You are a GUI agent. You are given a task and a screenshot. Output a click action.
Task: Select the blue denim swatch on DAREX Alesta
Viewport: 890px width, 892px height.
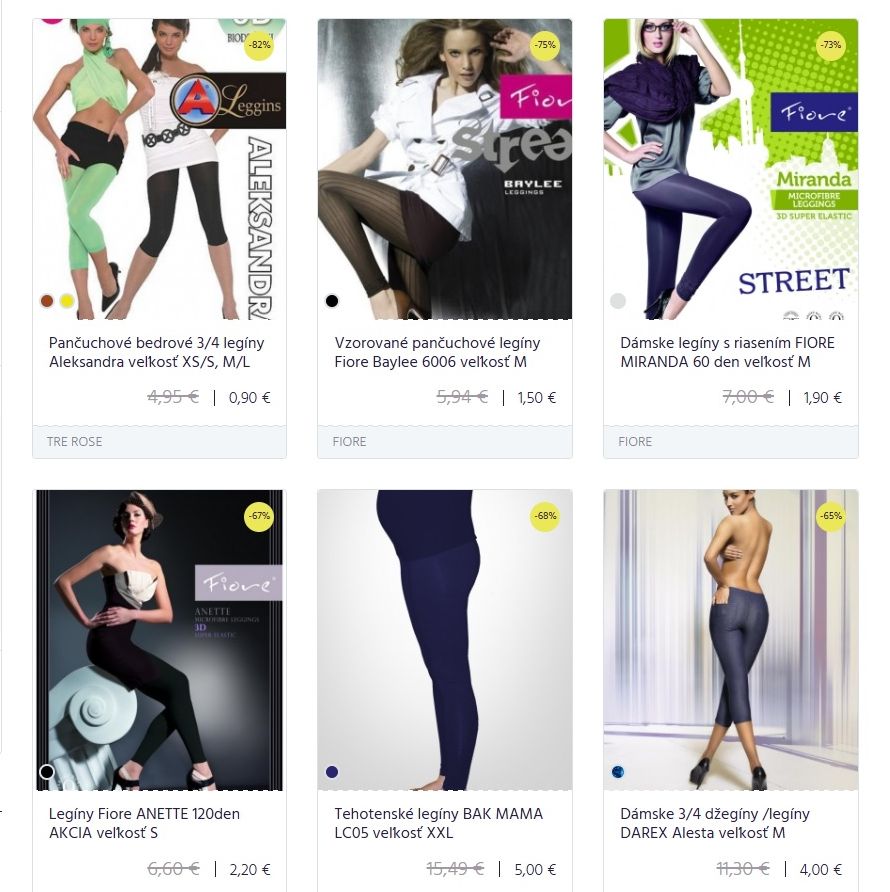tap(618, 772)
